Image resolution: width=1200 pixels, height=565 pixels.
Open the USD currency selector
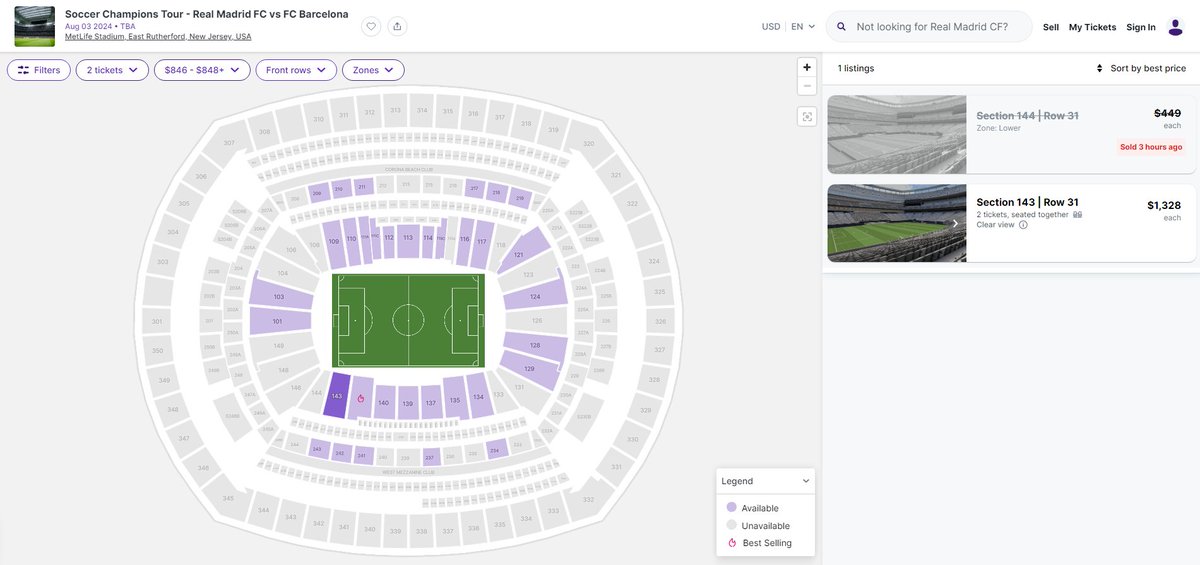771,27
